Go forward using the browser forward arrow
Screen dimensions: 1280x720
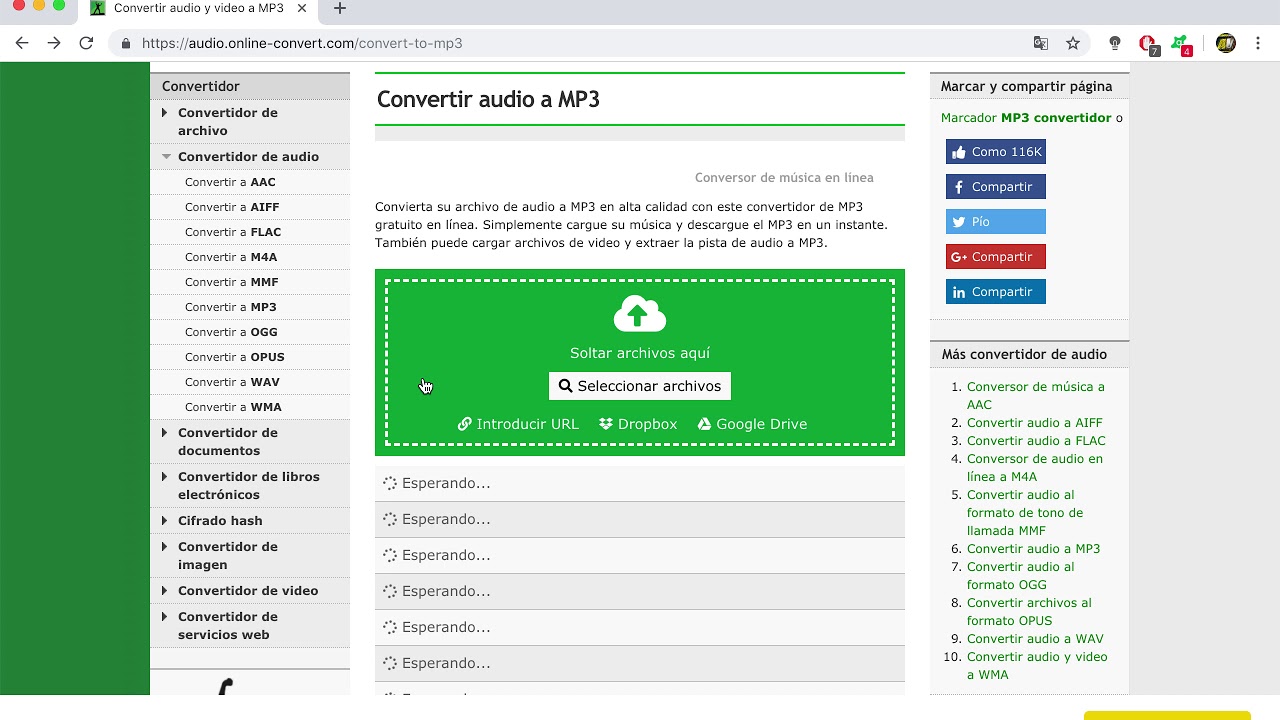pyautogui.click(x=54, y=43)
